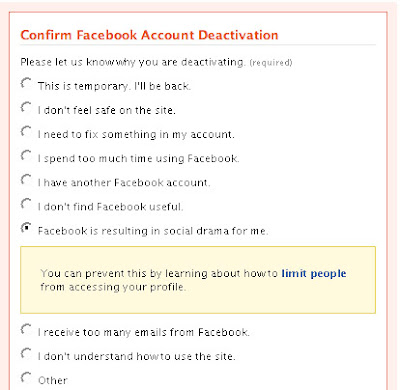This screenshot has width=400, height=390.
Task: Click the "I spend too much time" label text
Action: [x=139, y=159]
